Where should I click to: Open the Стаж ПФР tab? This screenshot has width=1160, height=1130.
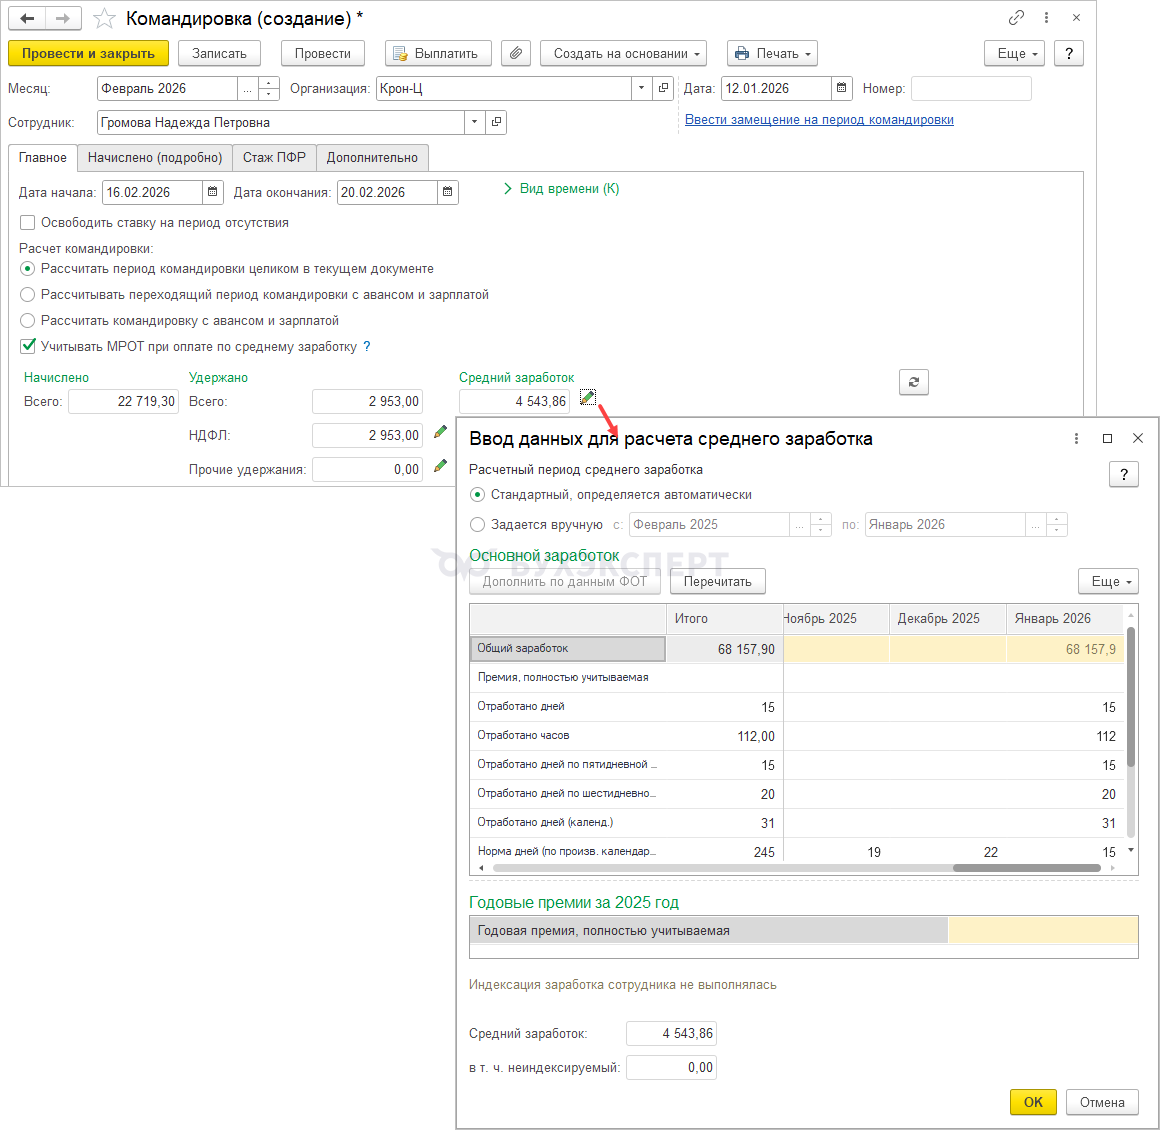tap(274, 158)
